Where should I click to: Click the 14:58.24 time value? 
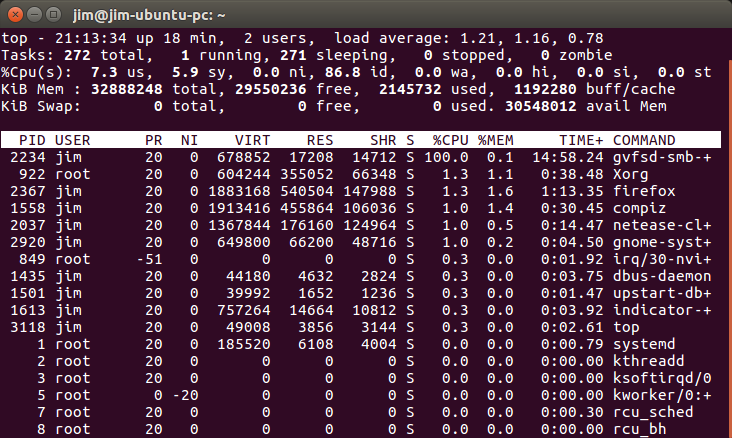[x=568, y=157]
